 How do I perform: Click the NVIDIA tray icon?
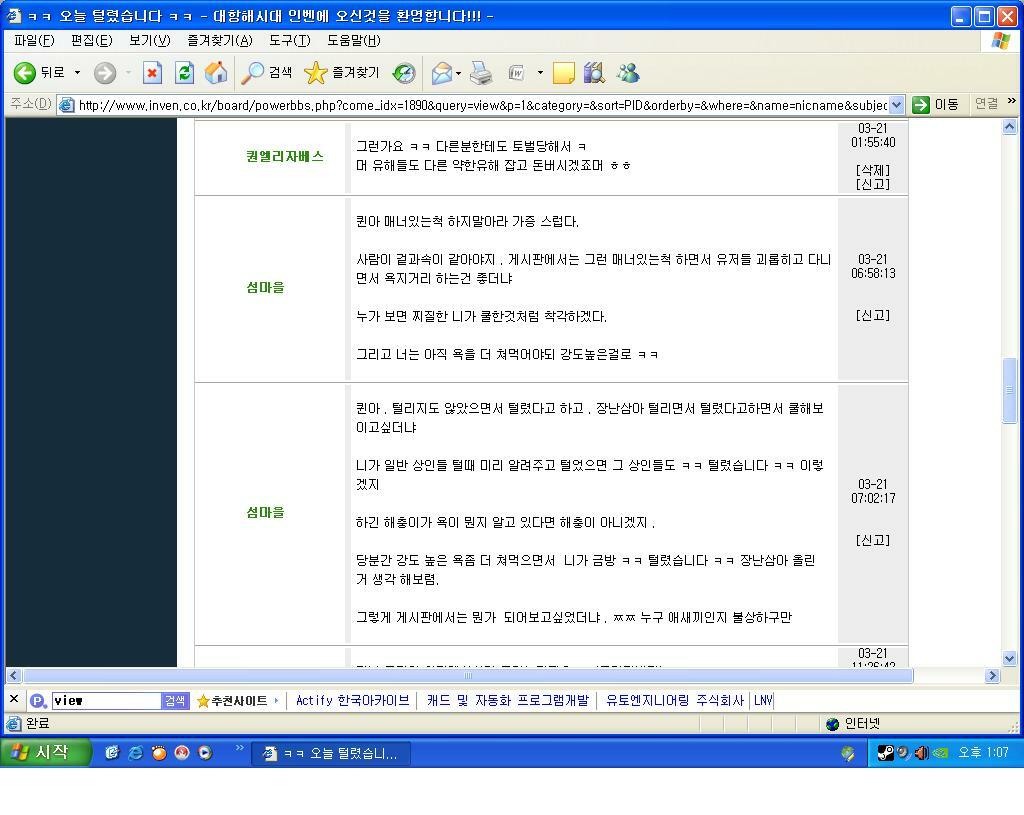pyautogui.click(x=939, y=753)
